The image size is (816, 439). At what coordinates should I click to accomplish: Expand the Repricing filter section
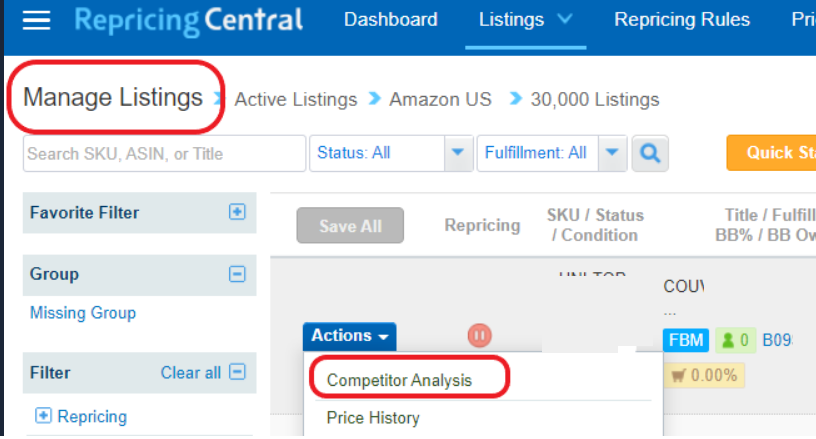pyautogui.click(x=43, y=416)
